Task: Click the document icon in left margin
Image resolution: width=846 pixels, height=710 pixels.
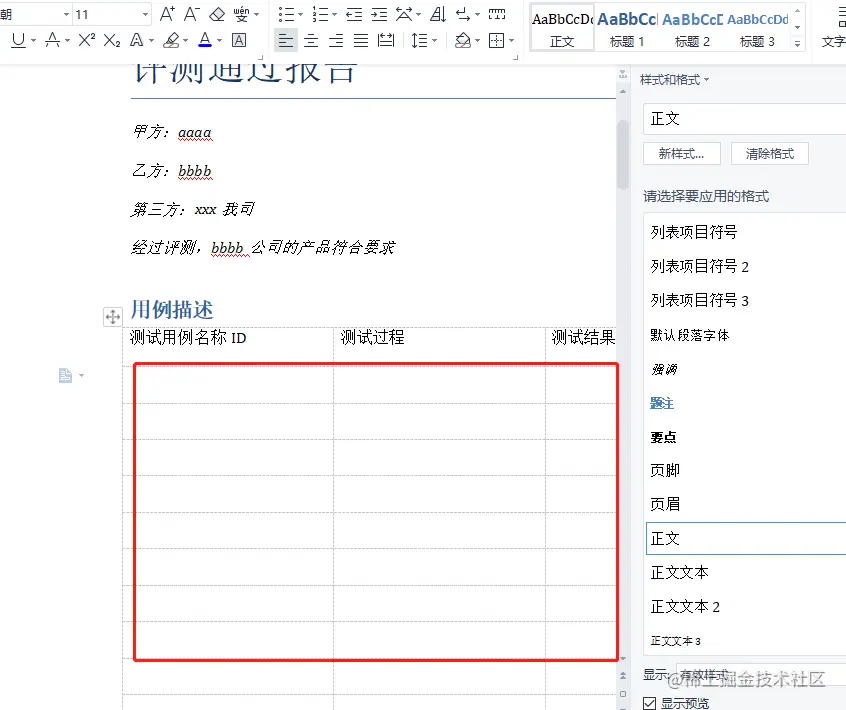Action: 65,375
